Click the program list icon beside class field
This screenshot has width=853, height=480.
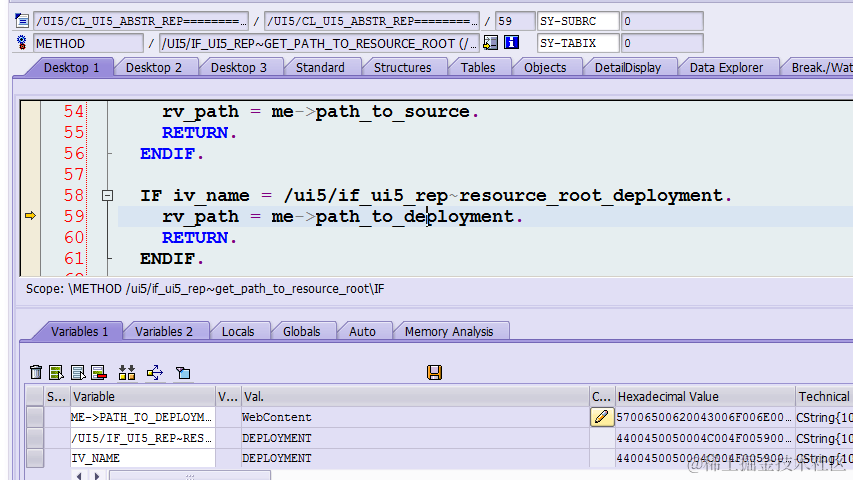[22, 21]
